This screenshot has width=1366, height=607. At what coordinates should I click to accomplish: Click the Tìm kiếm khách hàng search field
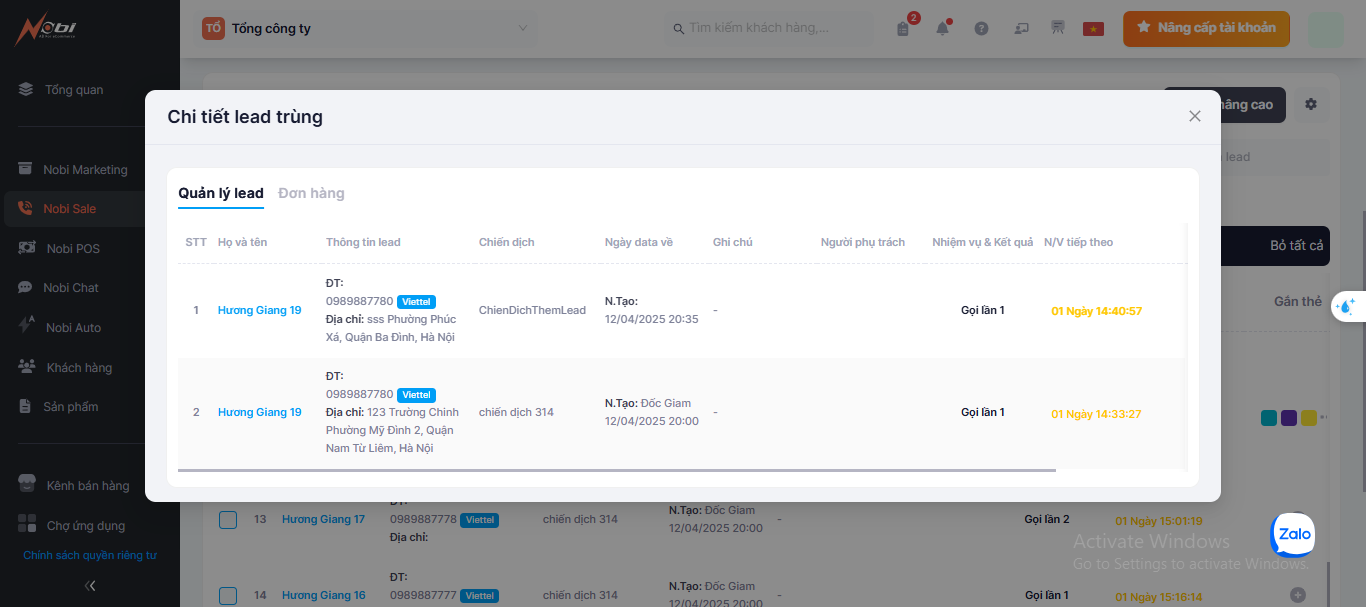tap(770, 28)
